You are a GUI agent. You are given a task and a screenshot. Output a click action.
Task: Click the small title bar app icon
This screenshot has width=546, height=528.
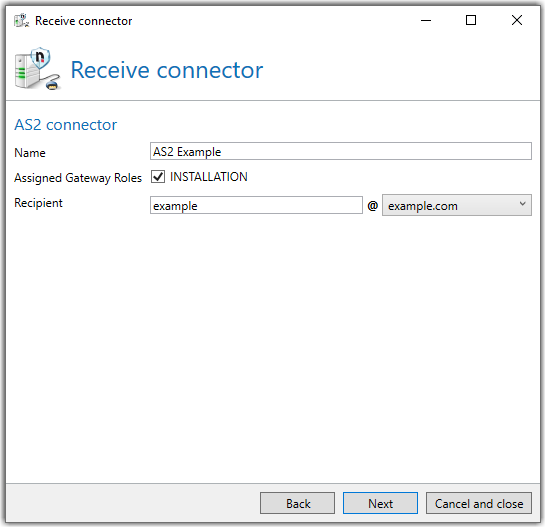[x=22, y=21]
